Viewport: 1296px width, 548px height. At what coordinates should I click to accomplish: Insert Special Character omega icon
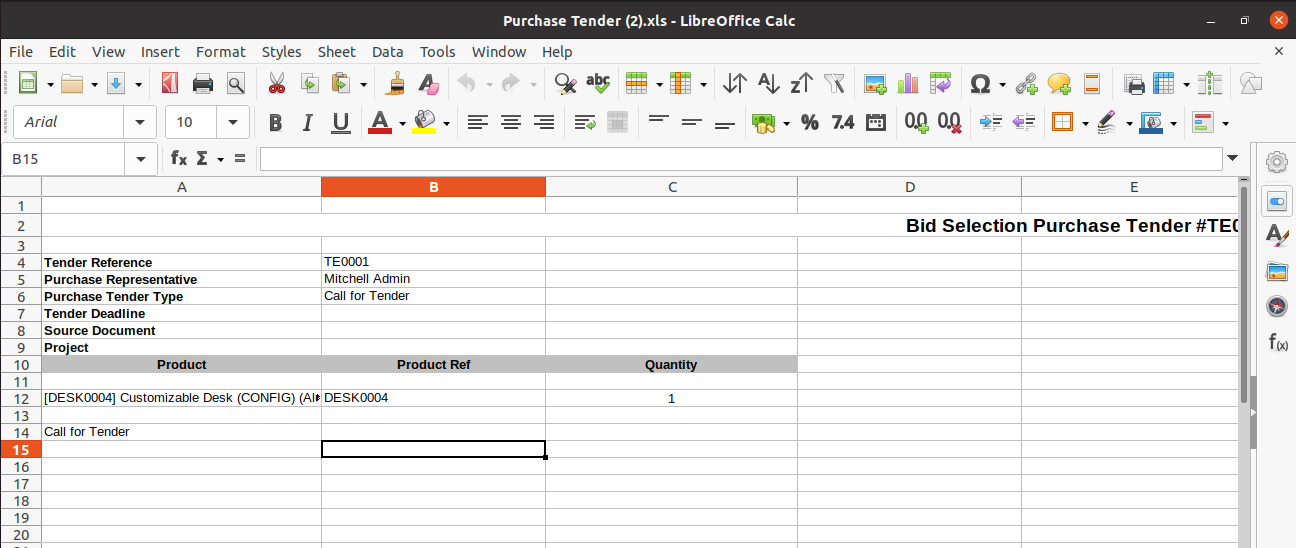click(981, 83)
